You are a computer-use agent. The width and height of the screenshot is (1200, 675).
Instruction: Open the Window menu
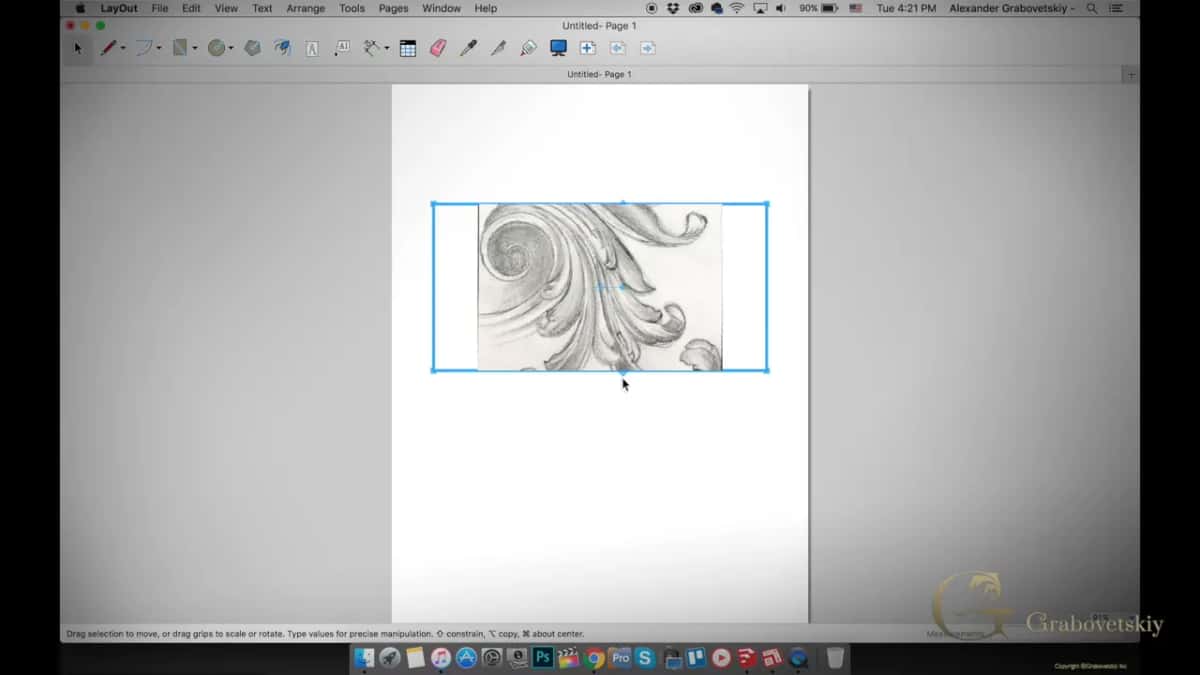pyautogui.click(x=441, y=8)
